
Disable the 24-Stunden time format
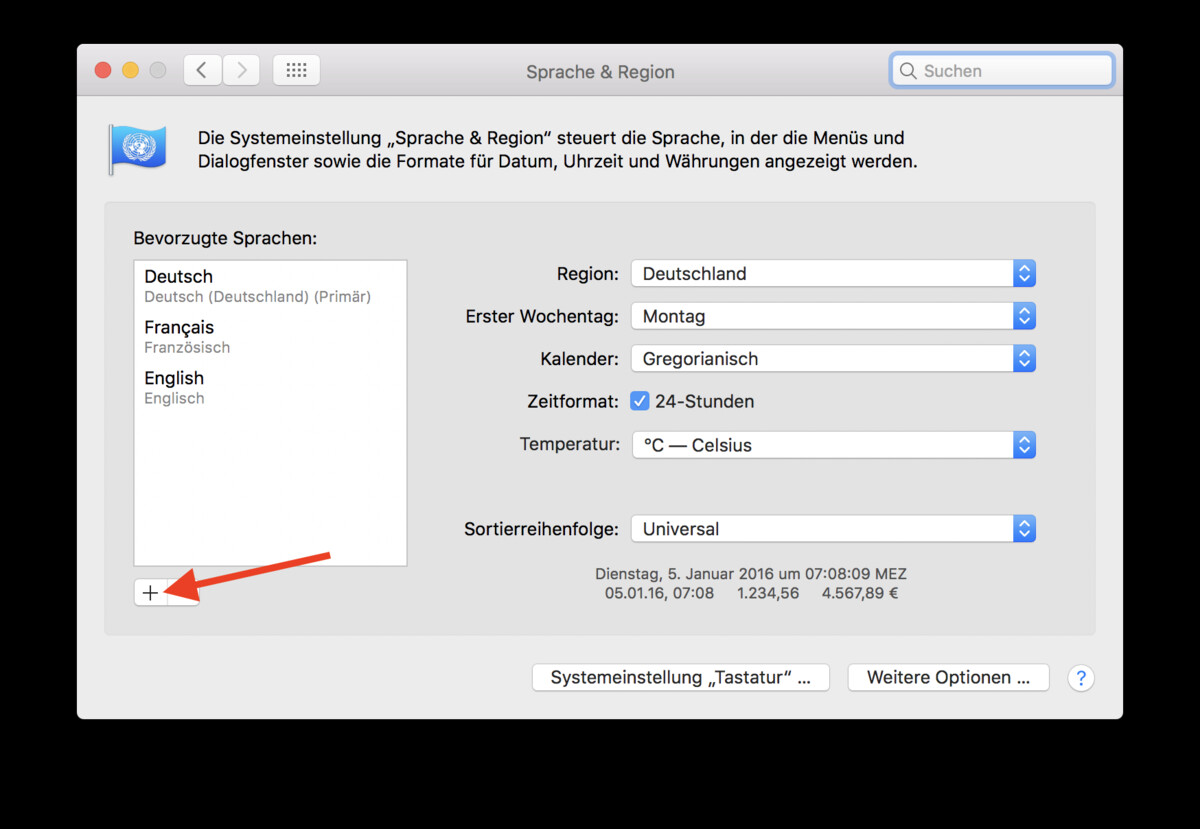pos(639,400)
